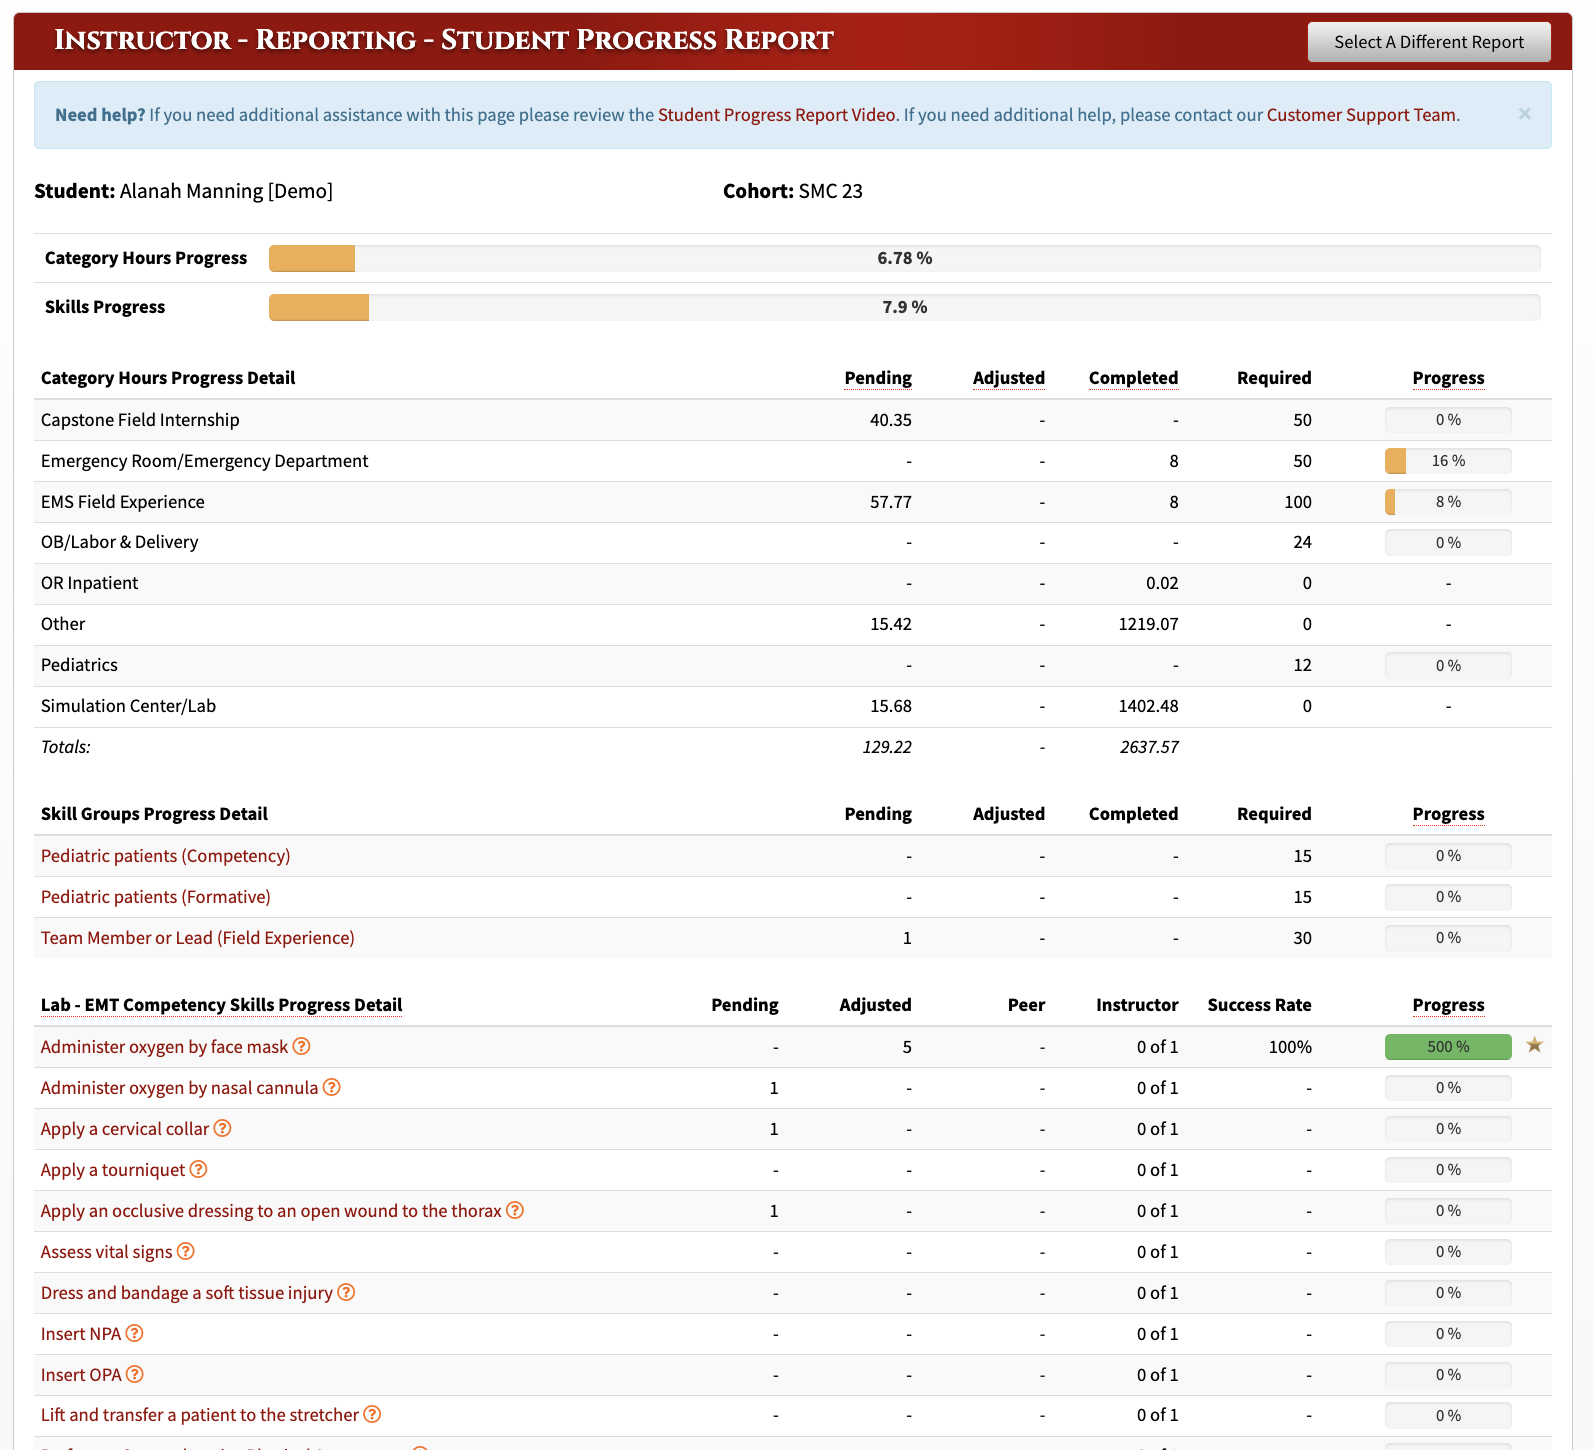Click Select A Different Report button
Screen dimensions: 1594x1450
1429,42
